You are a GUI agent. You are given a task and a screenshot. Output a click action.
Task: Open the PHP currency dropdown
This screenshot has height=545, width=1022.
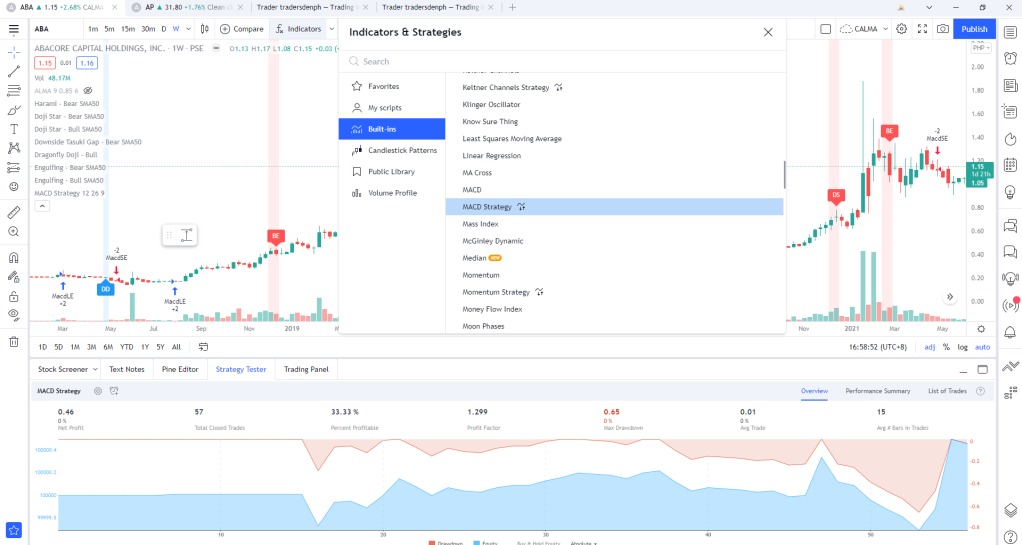point(981,48)
